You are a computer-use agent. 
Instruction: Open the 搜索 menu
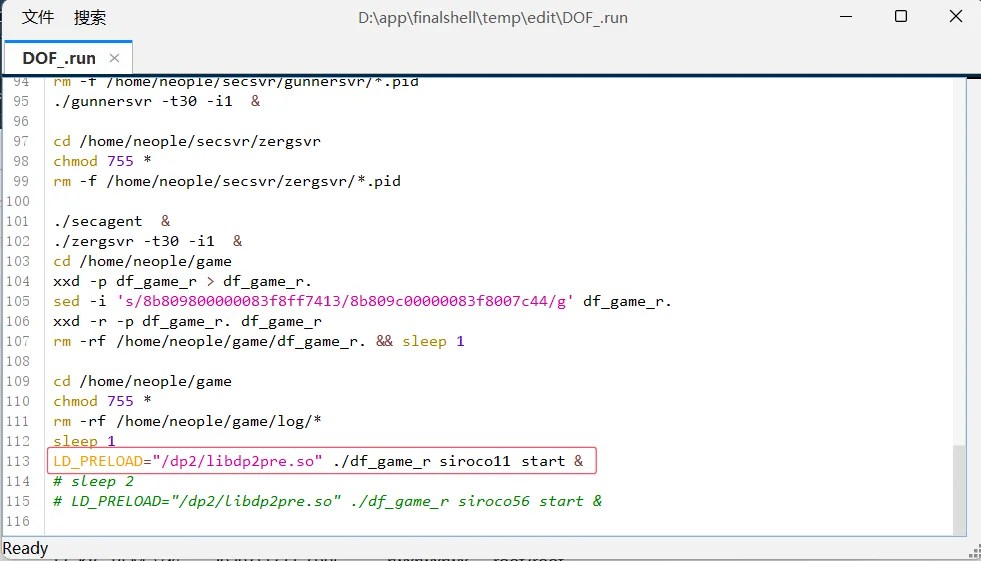pos(89,18)
